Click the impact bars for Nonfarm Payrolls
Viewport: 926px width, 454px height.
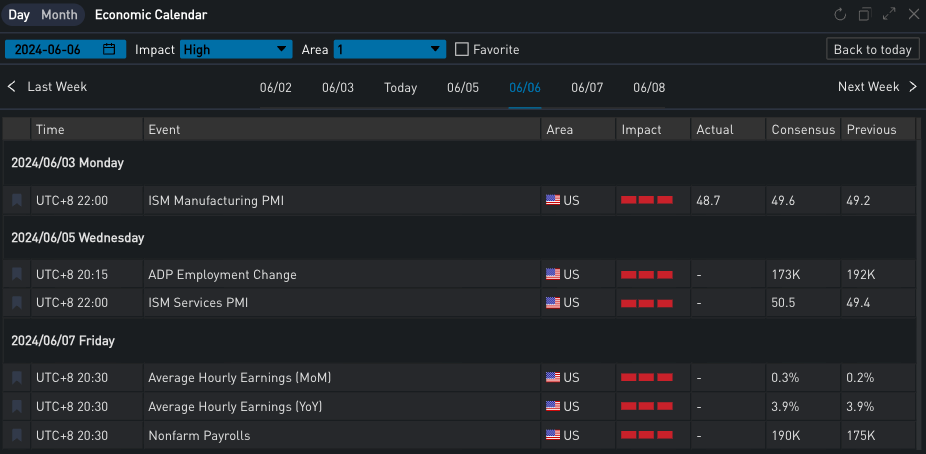[646, 435]
